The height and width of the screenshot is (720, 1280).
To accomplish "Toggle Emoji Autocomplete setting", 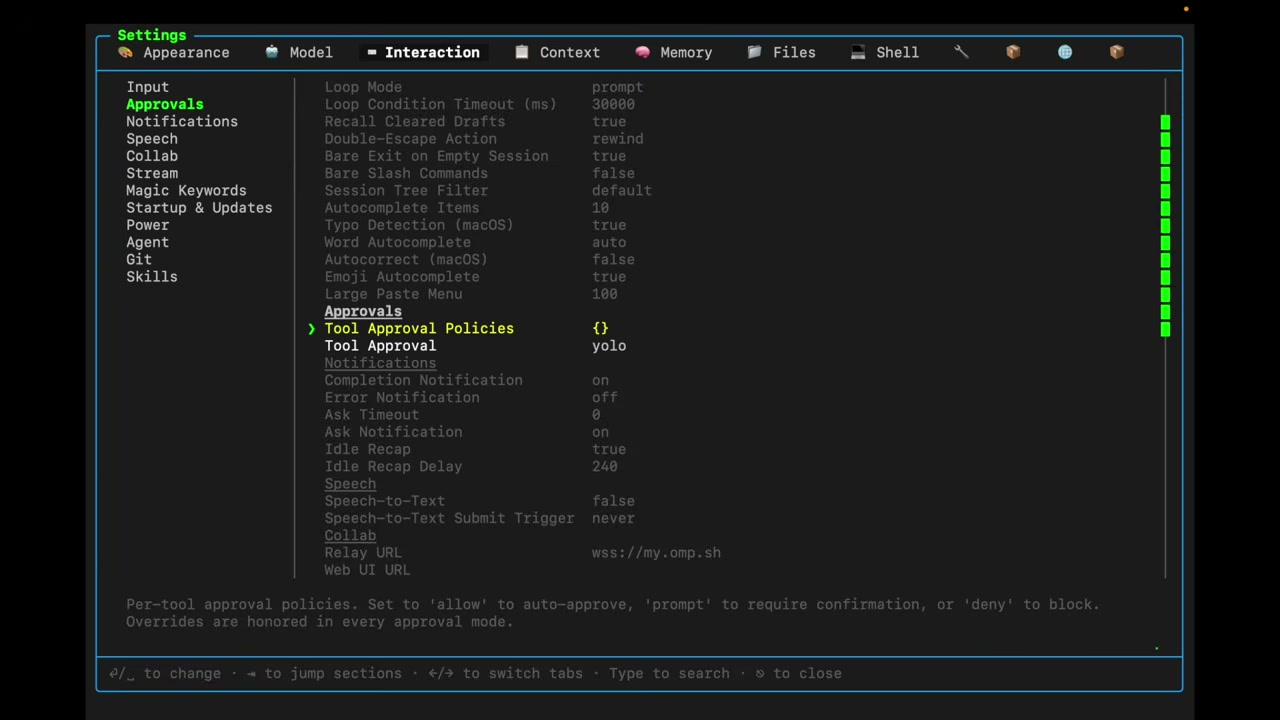I will (x=609, y=277).
